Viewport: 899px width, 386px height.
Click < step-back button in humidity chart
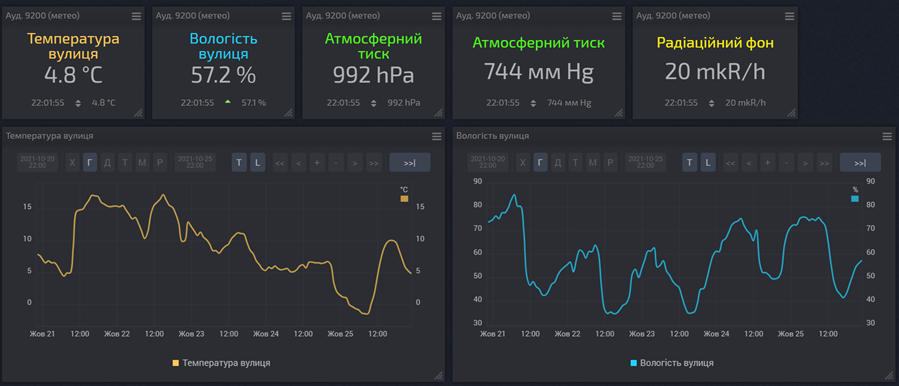[748, 163]
